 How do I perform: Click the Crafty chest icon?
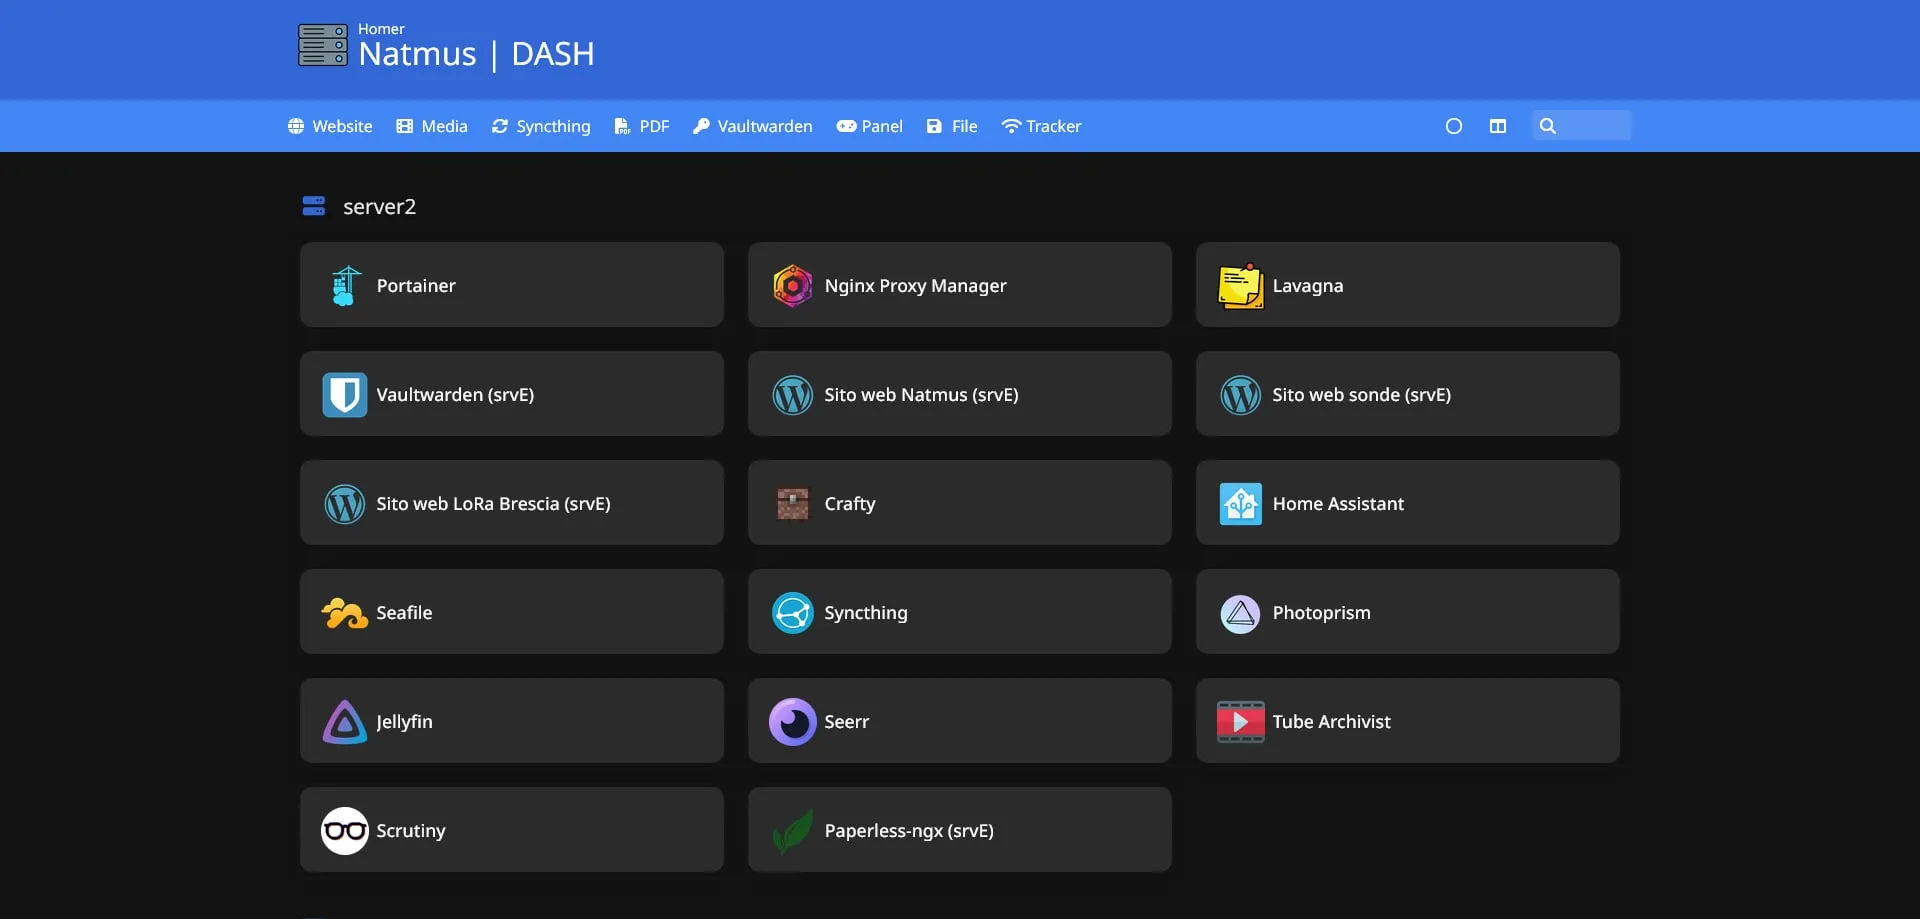(792, 504)
